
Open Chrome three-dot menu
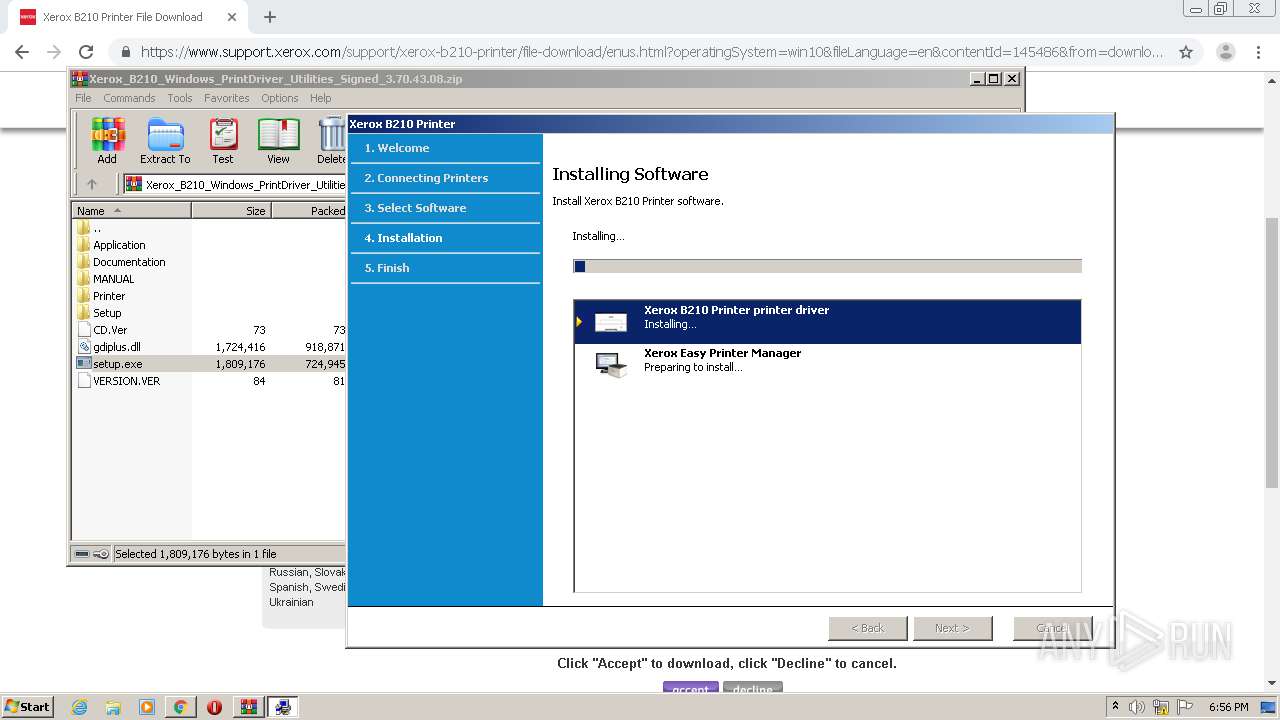(x=1260, y=52)
